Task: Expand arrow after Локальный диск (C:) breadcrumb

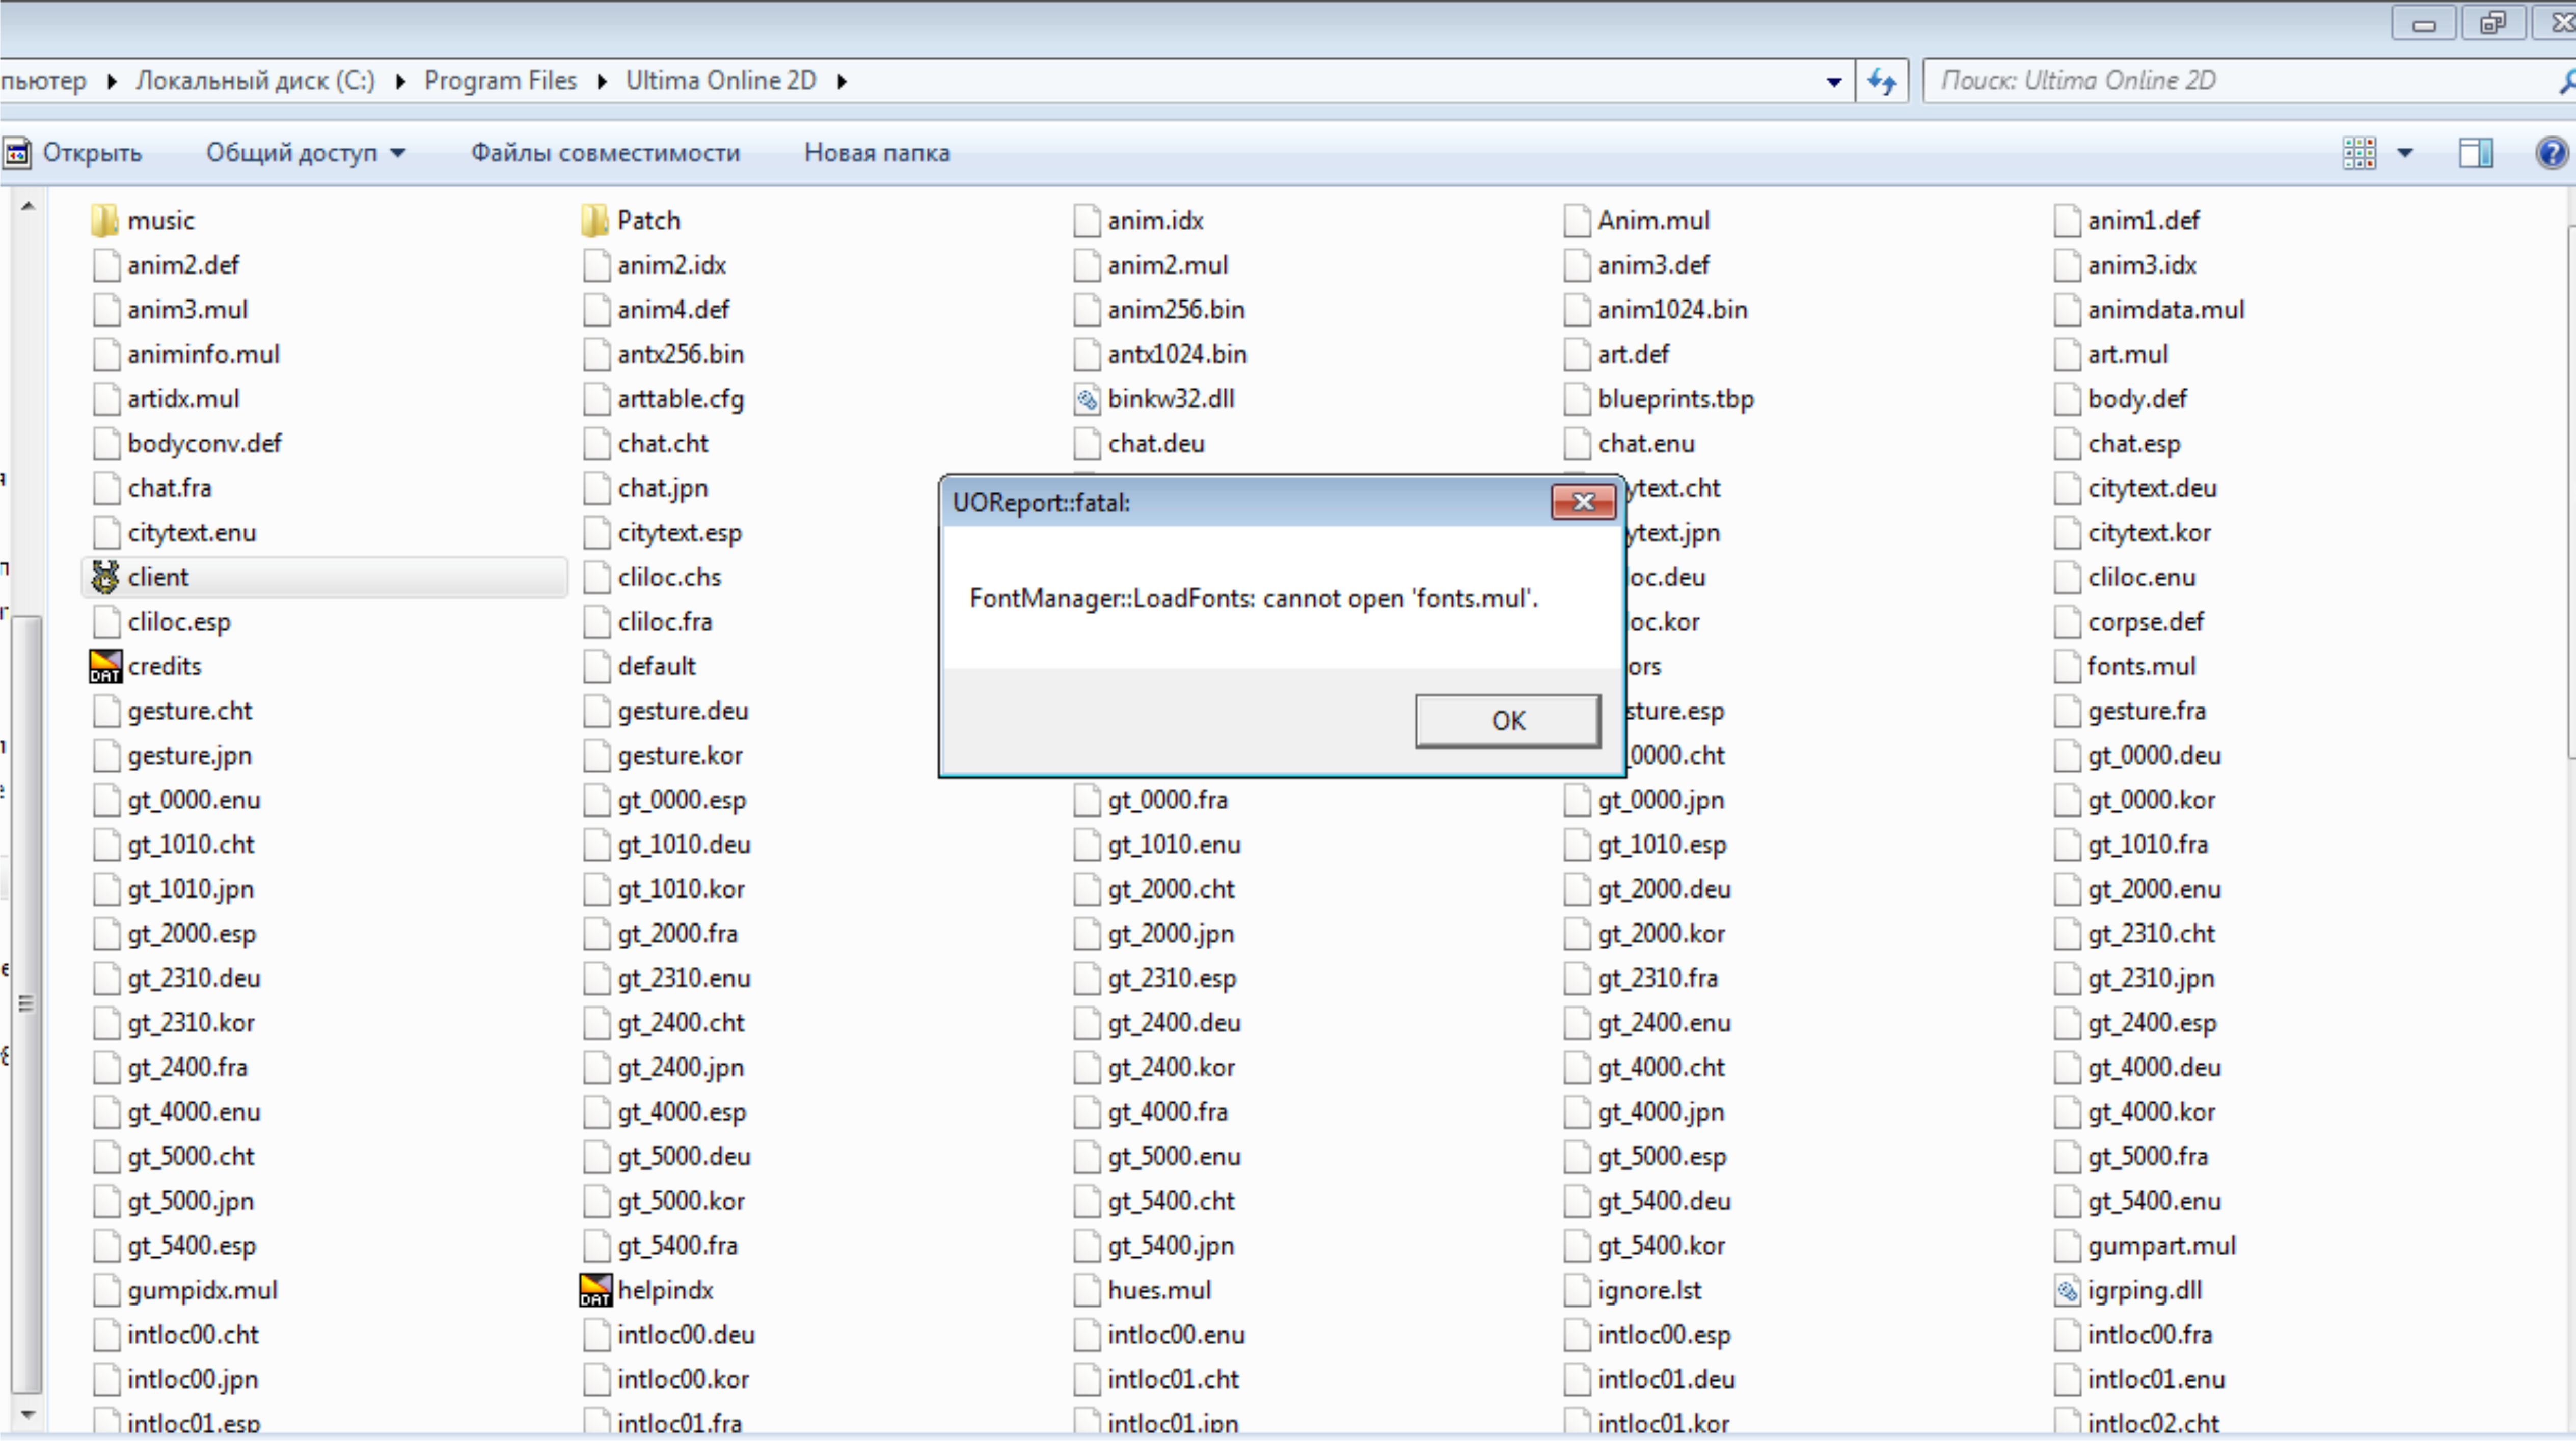Action: click(400, 81)
